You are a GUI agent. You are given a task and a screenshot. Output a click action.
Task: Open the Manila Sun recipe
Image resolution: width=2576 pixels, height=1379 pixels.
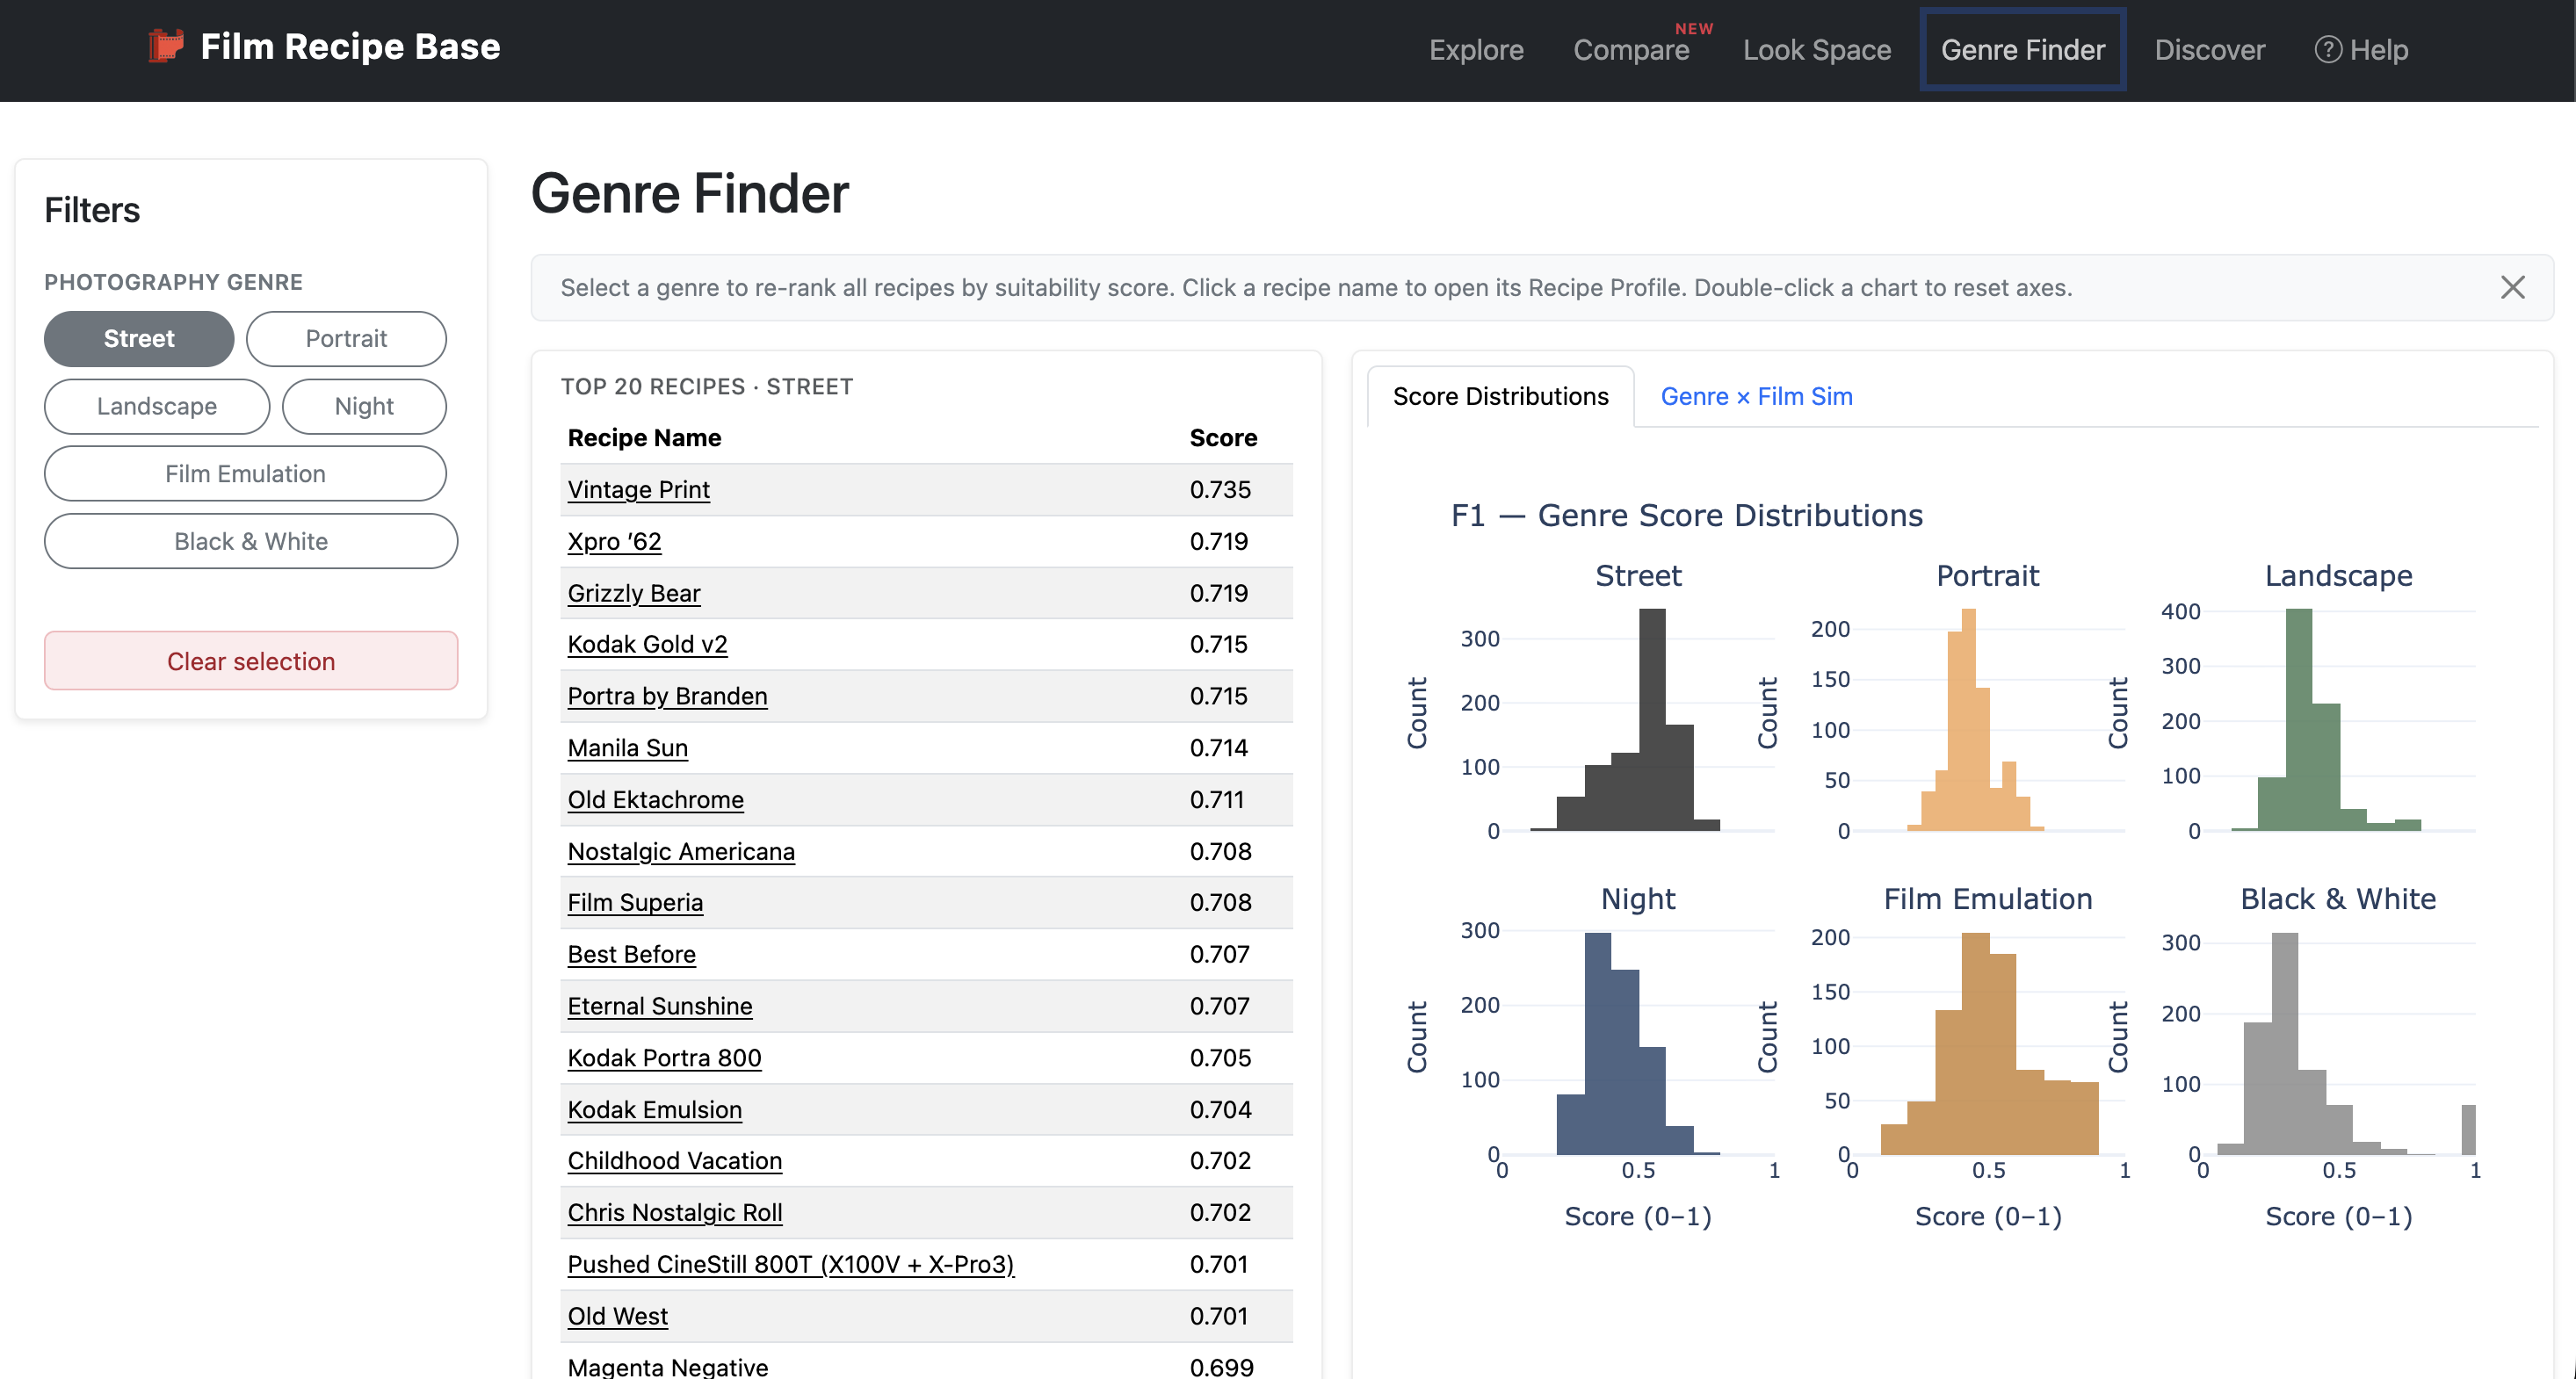pyautogui.click(x=627, y=748)
